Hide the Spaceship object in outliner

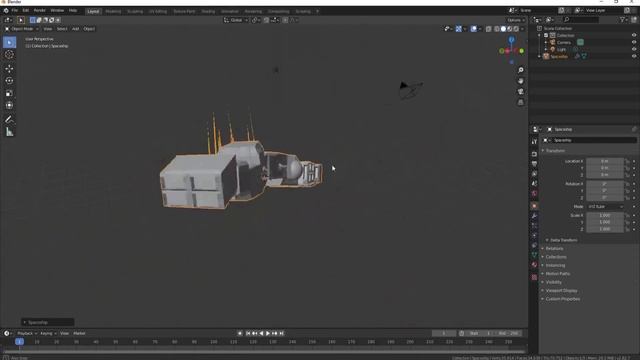[x=634, y=56]
